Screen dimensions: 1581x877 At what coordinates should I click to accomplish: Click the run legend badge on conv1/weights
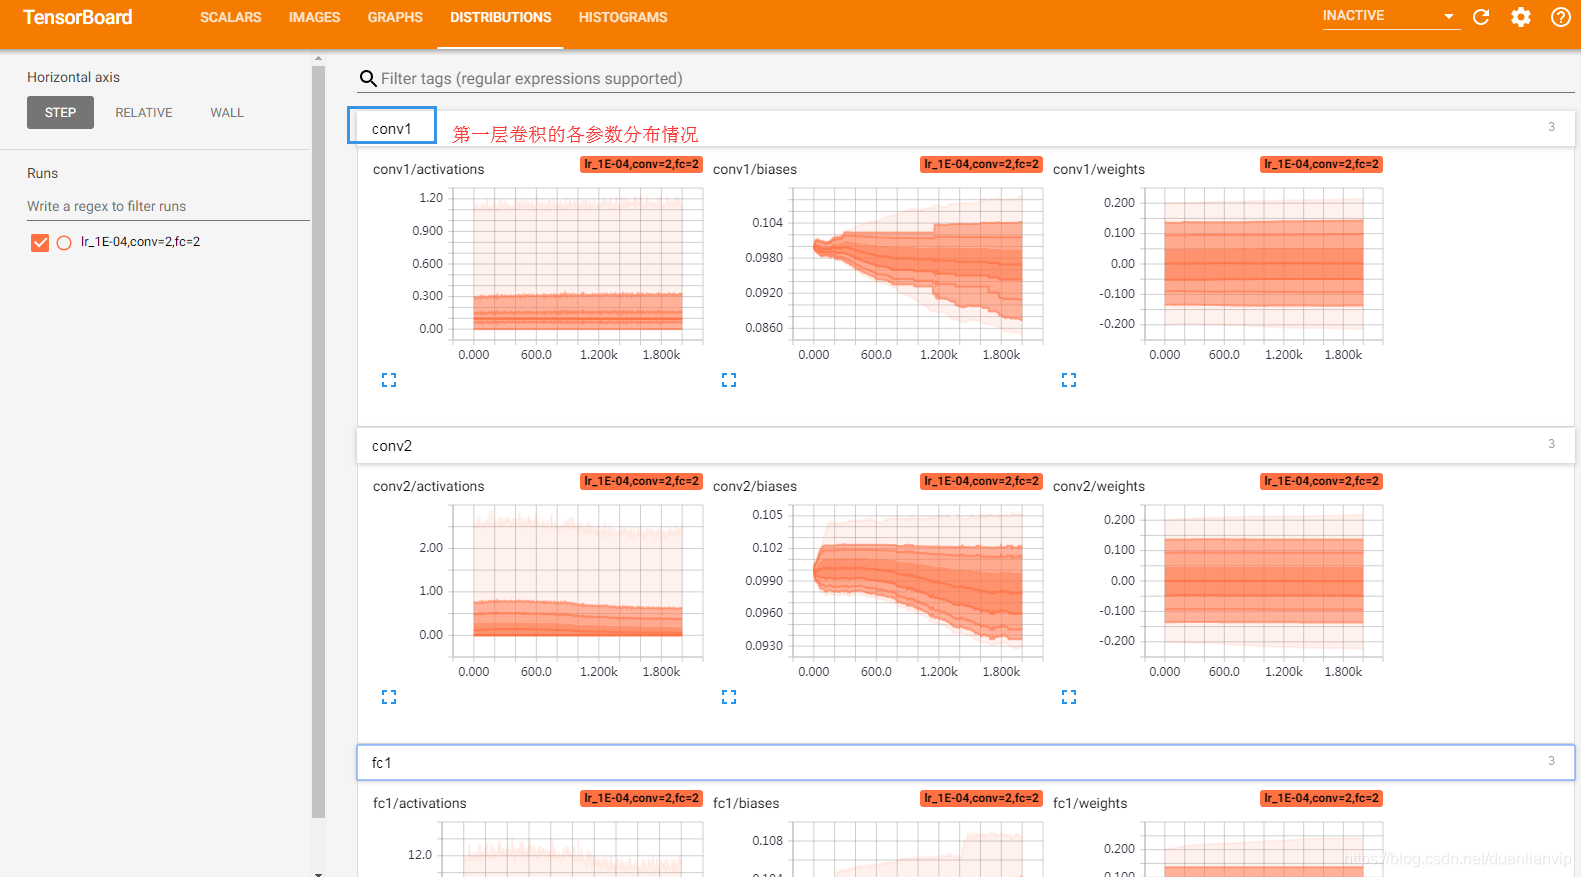coord(1321,164)
